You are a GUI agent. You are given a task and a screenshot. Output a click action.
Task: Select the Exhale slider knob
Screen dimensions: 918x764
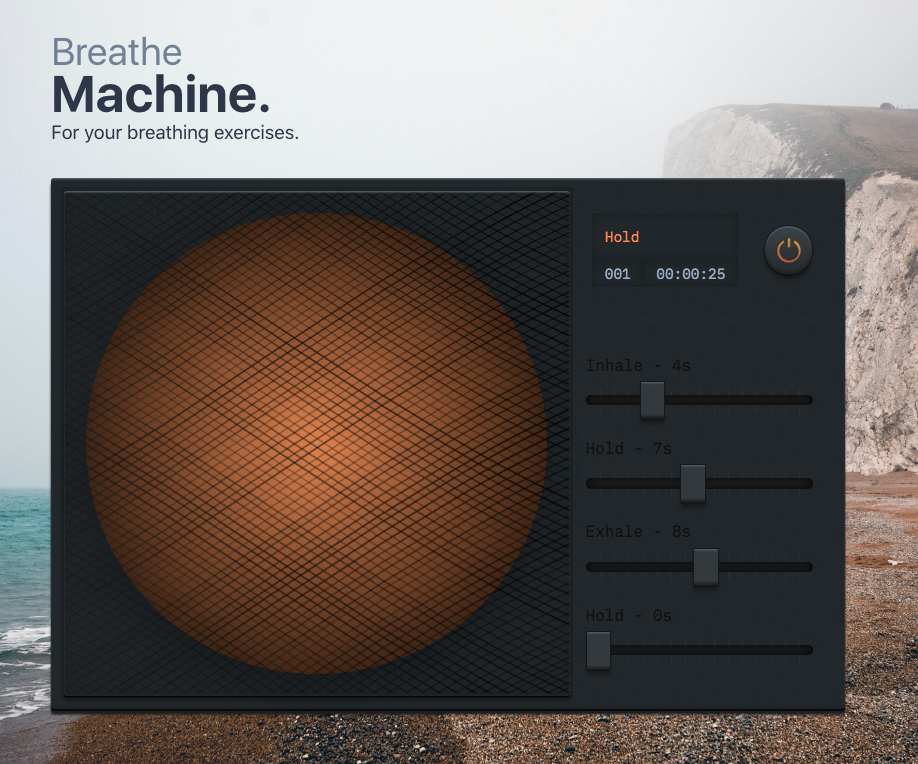(x=707, y=567)
